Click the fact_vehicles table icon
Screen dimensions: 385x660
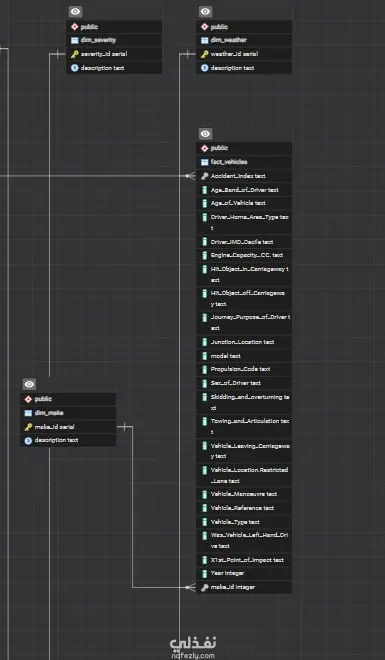click(x=204, y=162)
